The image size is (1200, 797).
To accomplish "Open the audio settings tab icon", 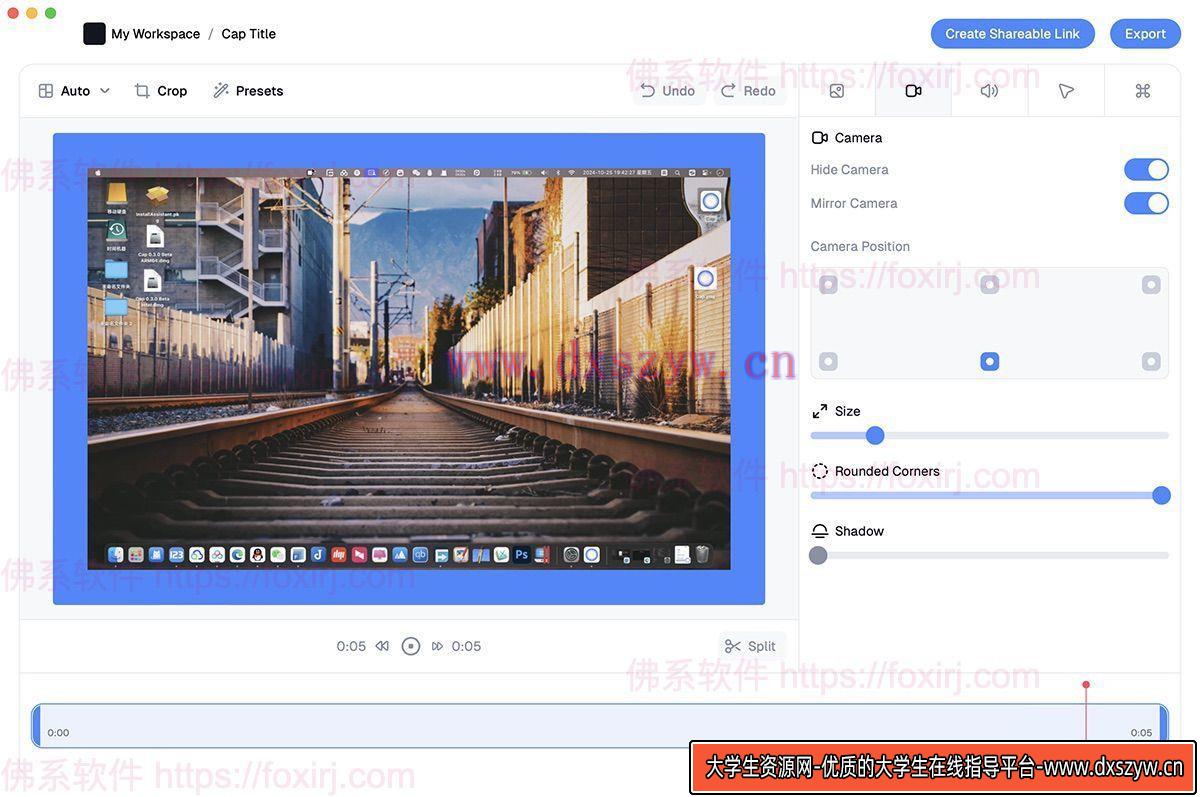I will coord(989,91).
